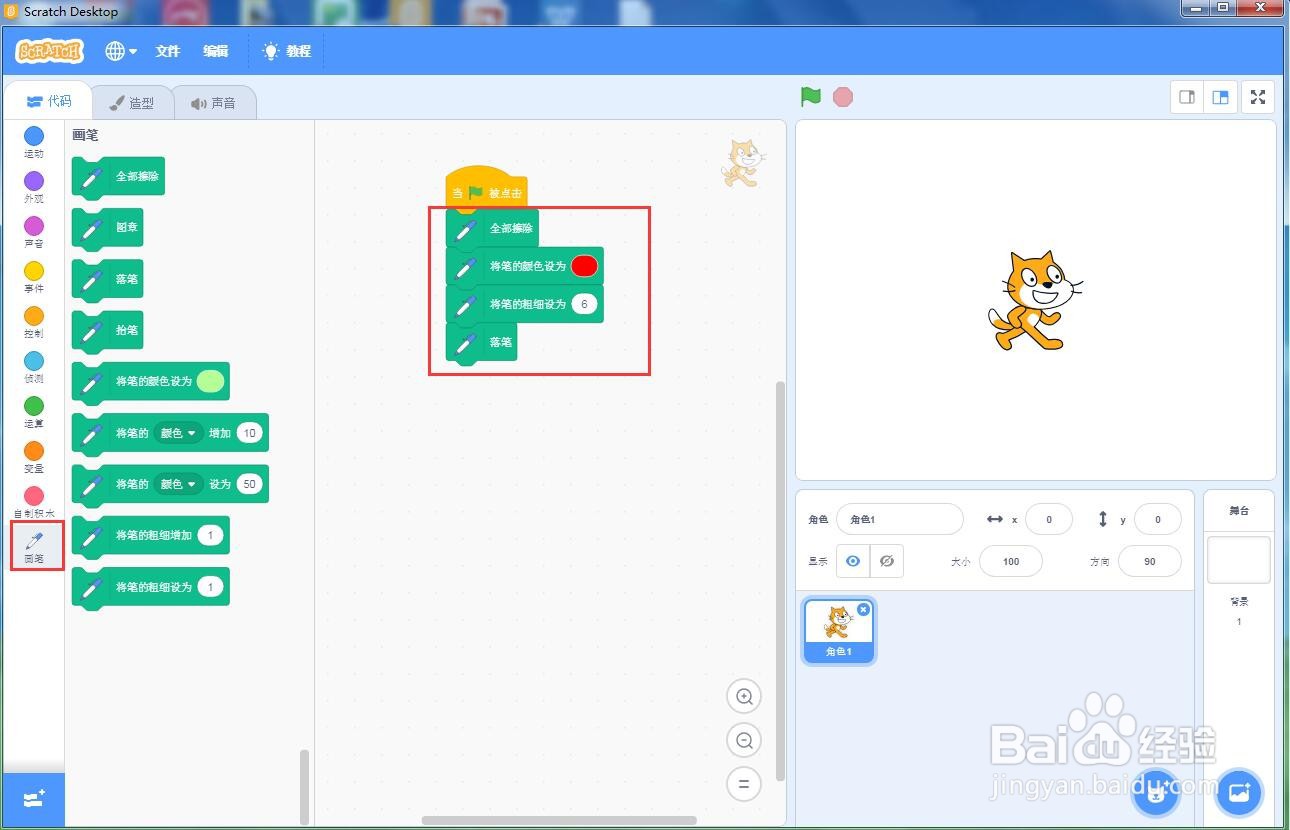Viewport: 1290px width, 830px height.
Task: Click the add new sprite button
Action: (1156, 793)
